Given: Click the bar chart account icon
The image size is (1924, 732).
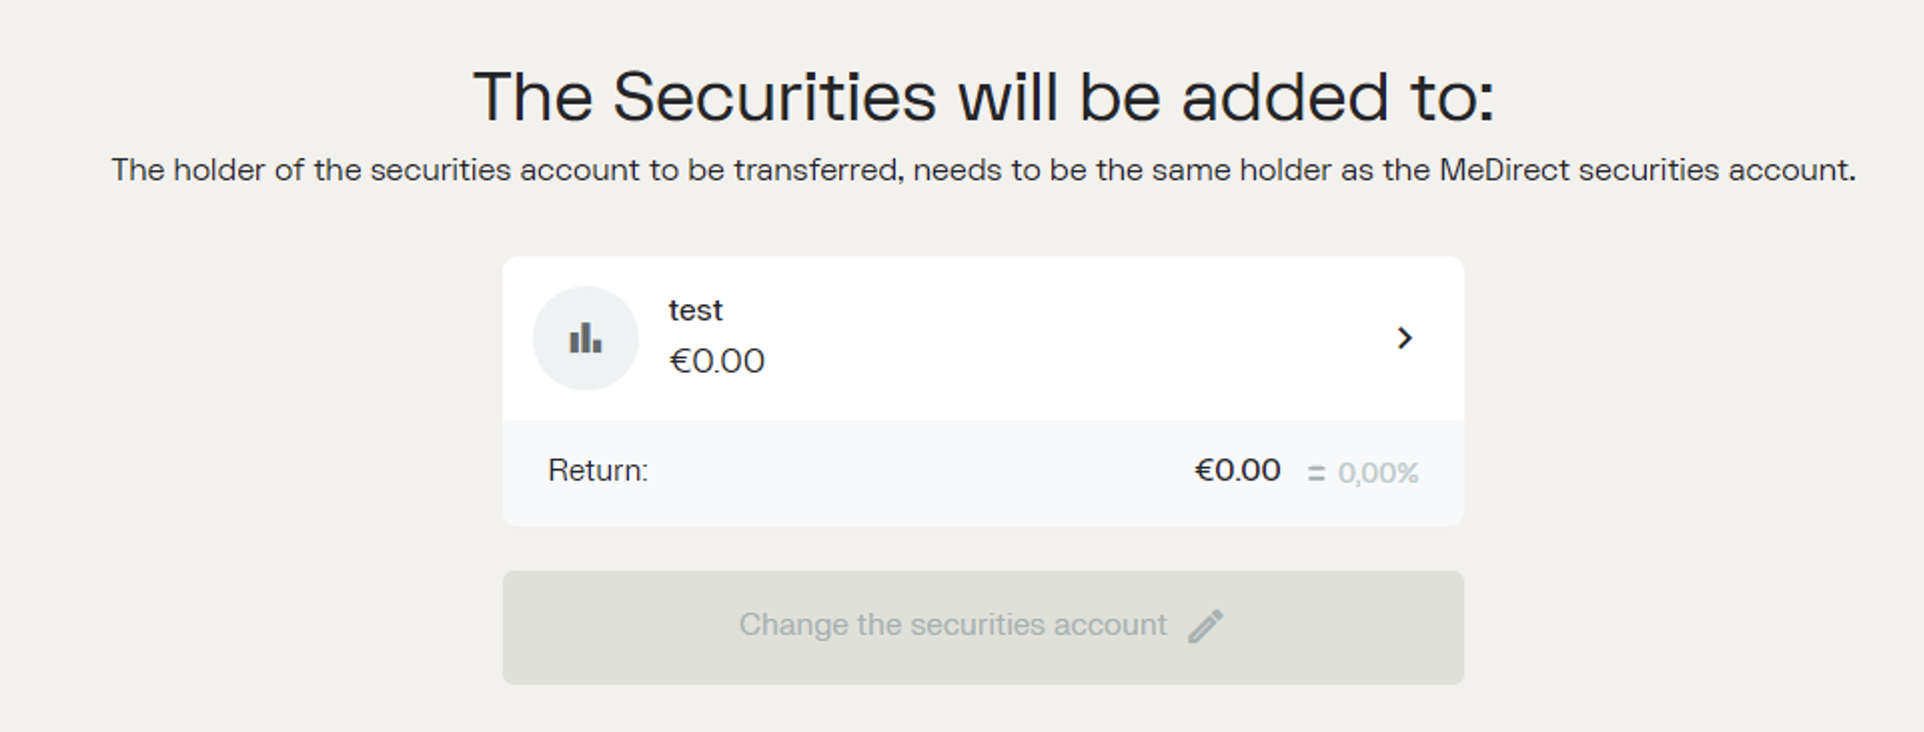Looking at the screenshot, I should 585,339.
